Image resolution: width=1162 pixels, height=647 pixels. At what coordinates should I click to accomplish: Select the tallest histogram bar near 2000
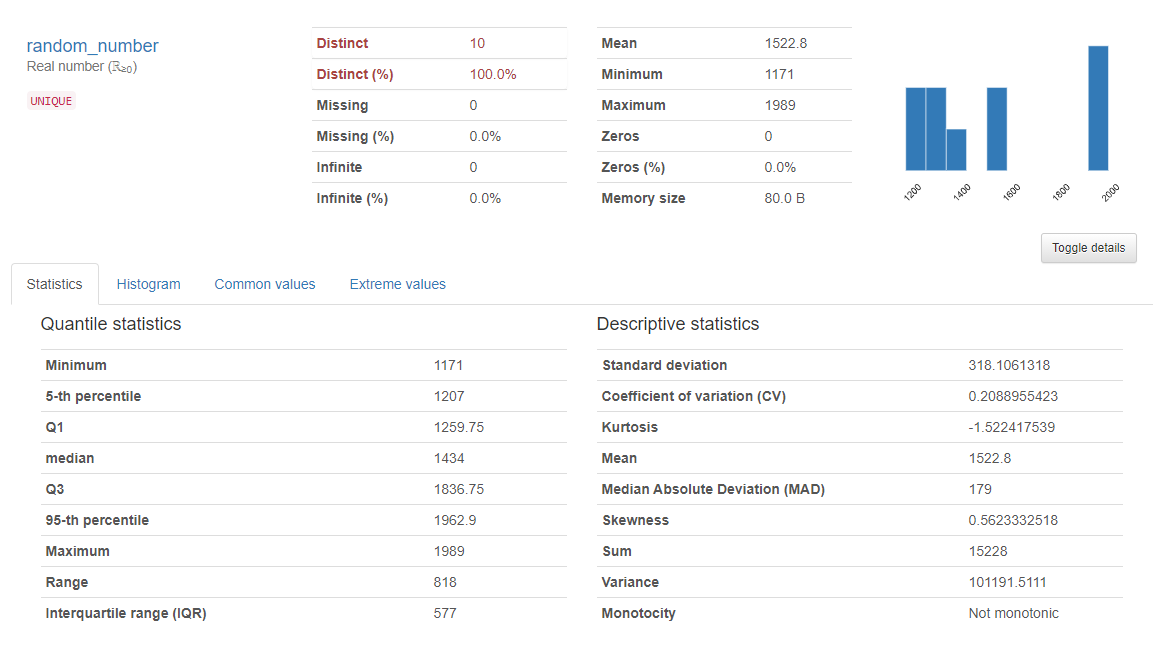coord(1098,108)
